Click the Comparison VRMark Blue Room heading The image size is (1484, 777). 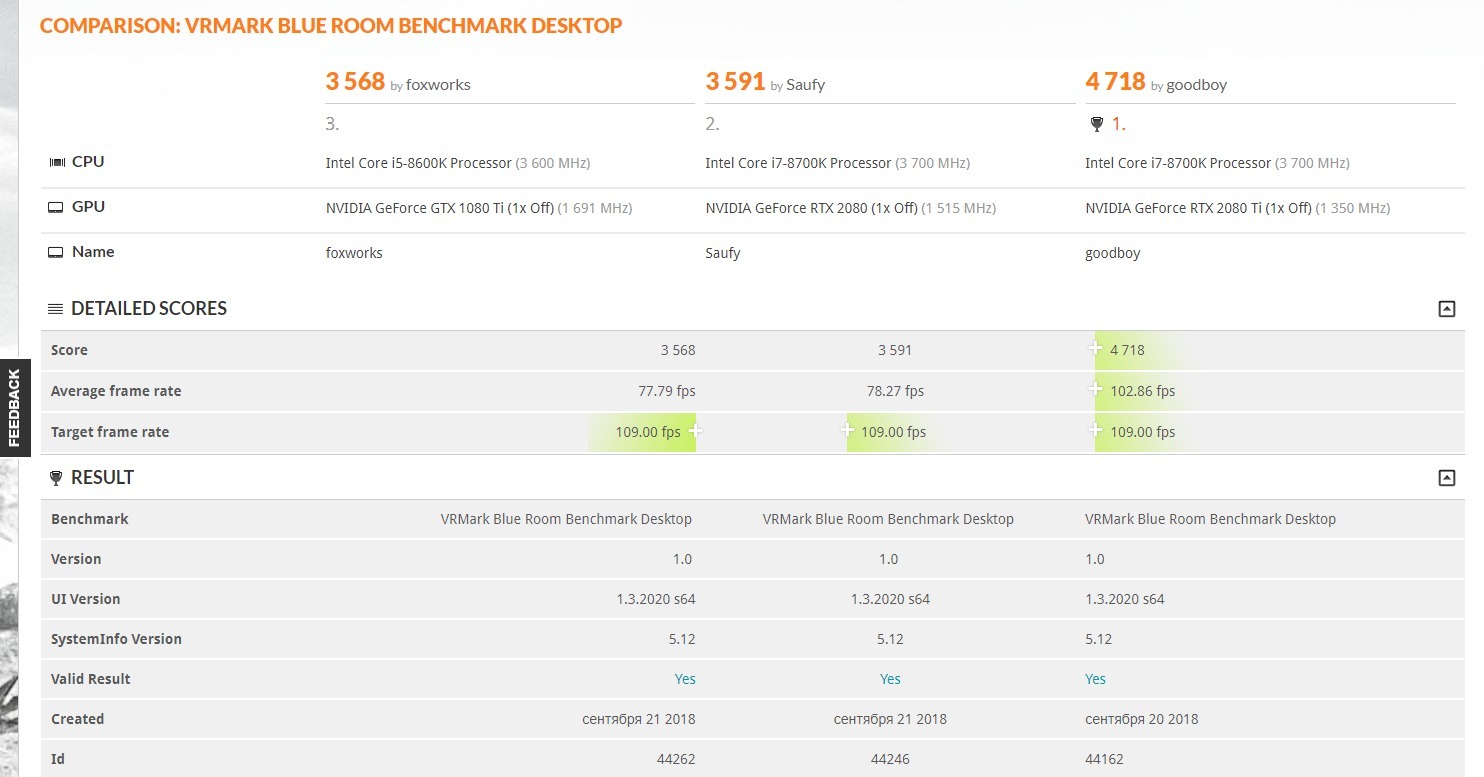331,25
